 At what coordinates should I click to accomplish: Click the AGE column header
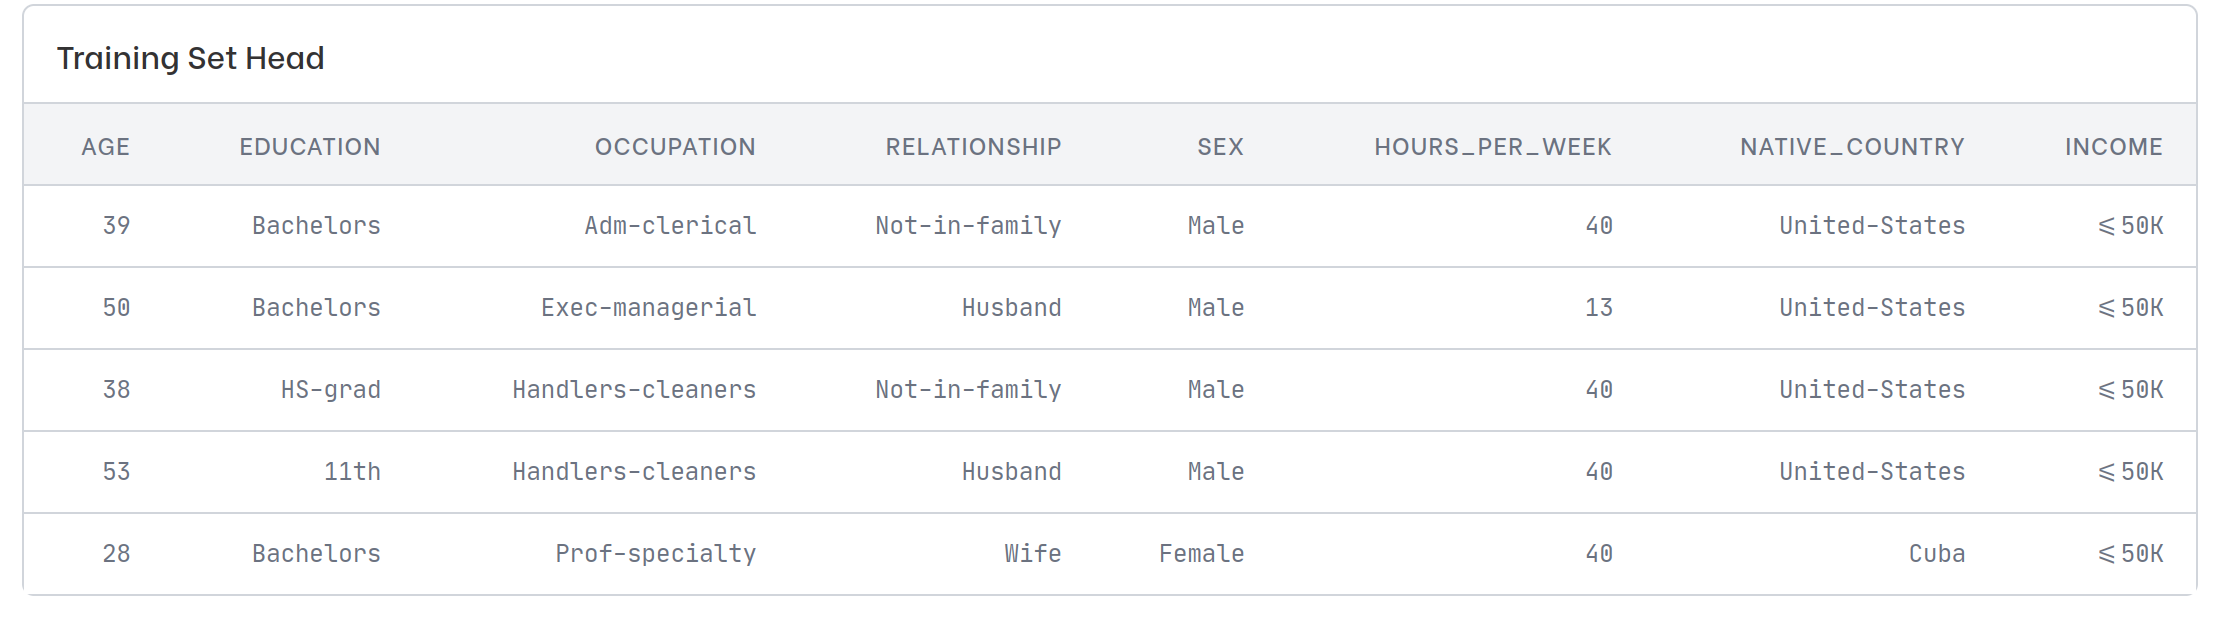106,147
